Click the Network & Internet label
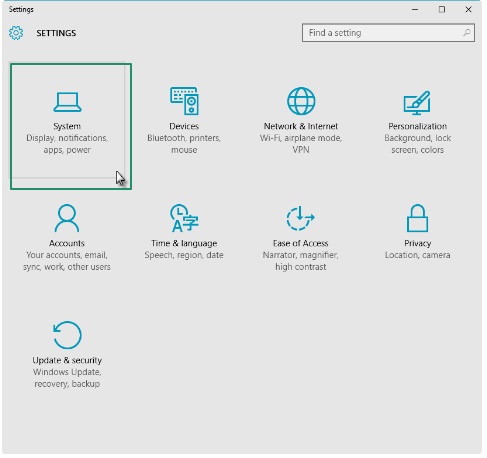Image resolution: width=487 pixels, height=458 pixels. coord(301,126)
